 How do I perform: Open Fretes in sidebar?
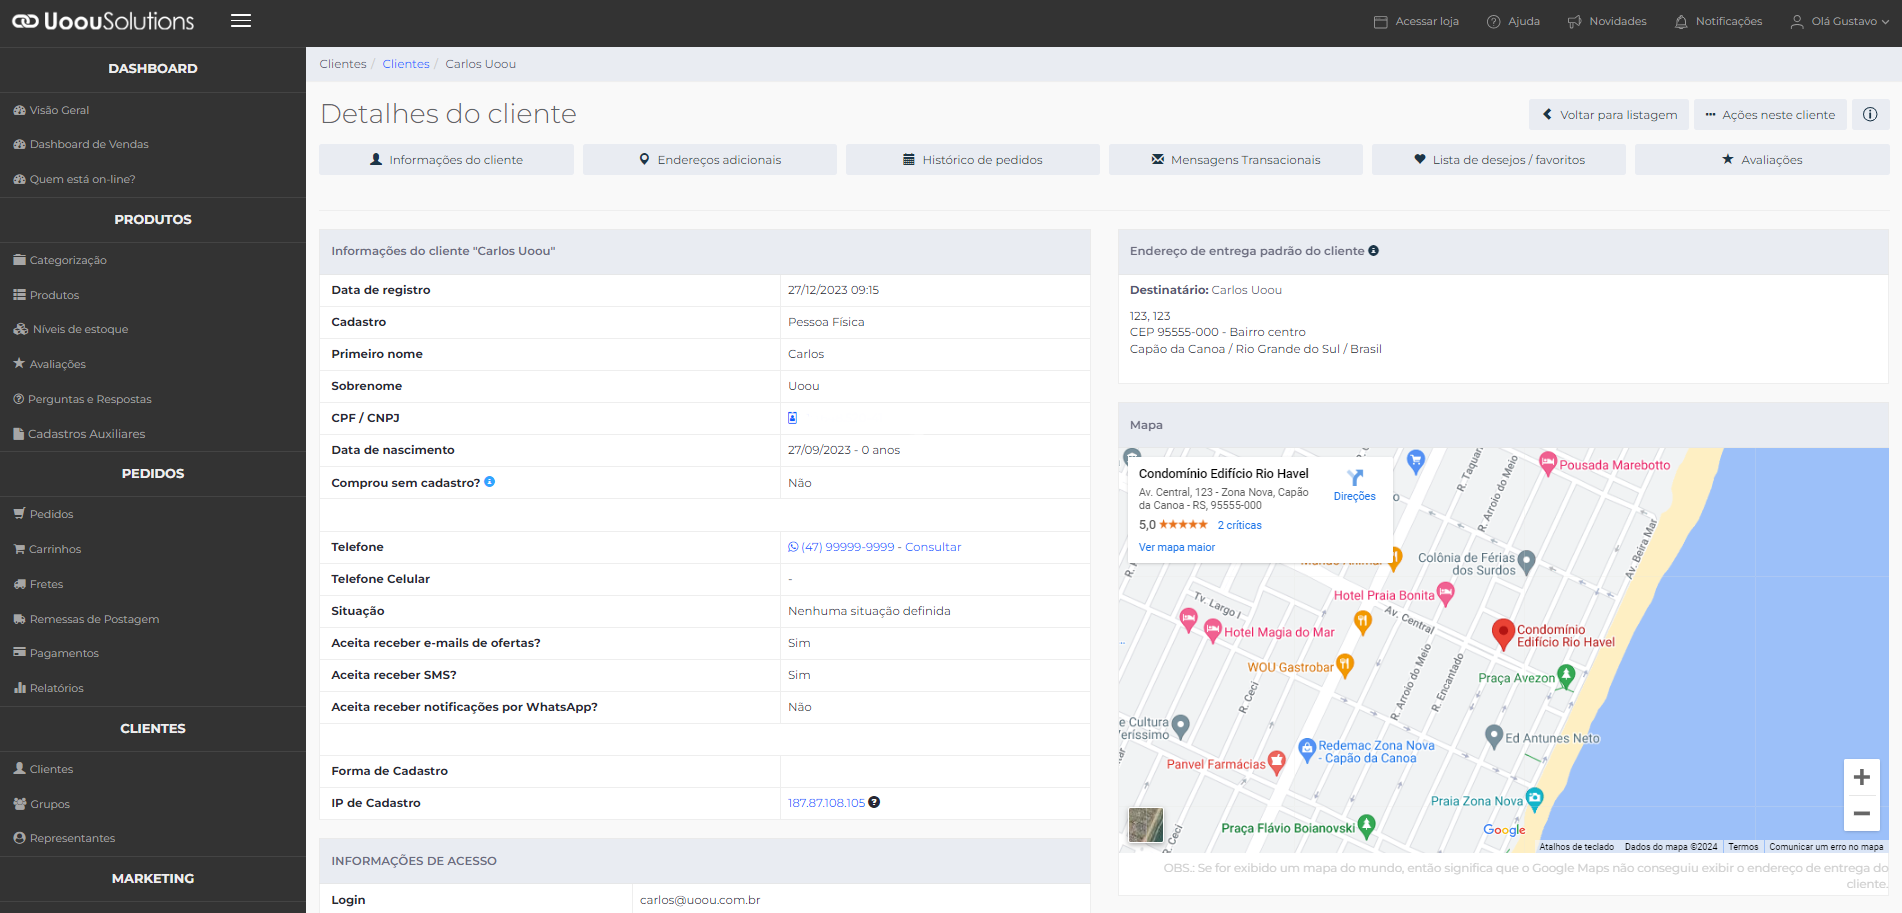tap(38, 584)
